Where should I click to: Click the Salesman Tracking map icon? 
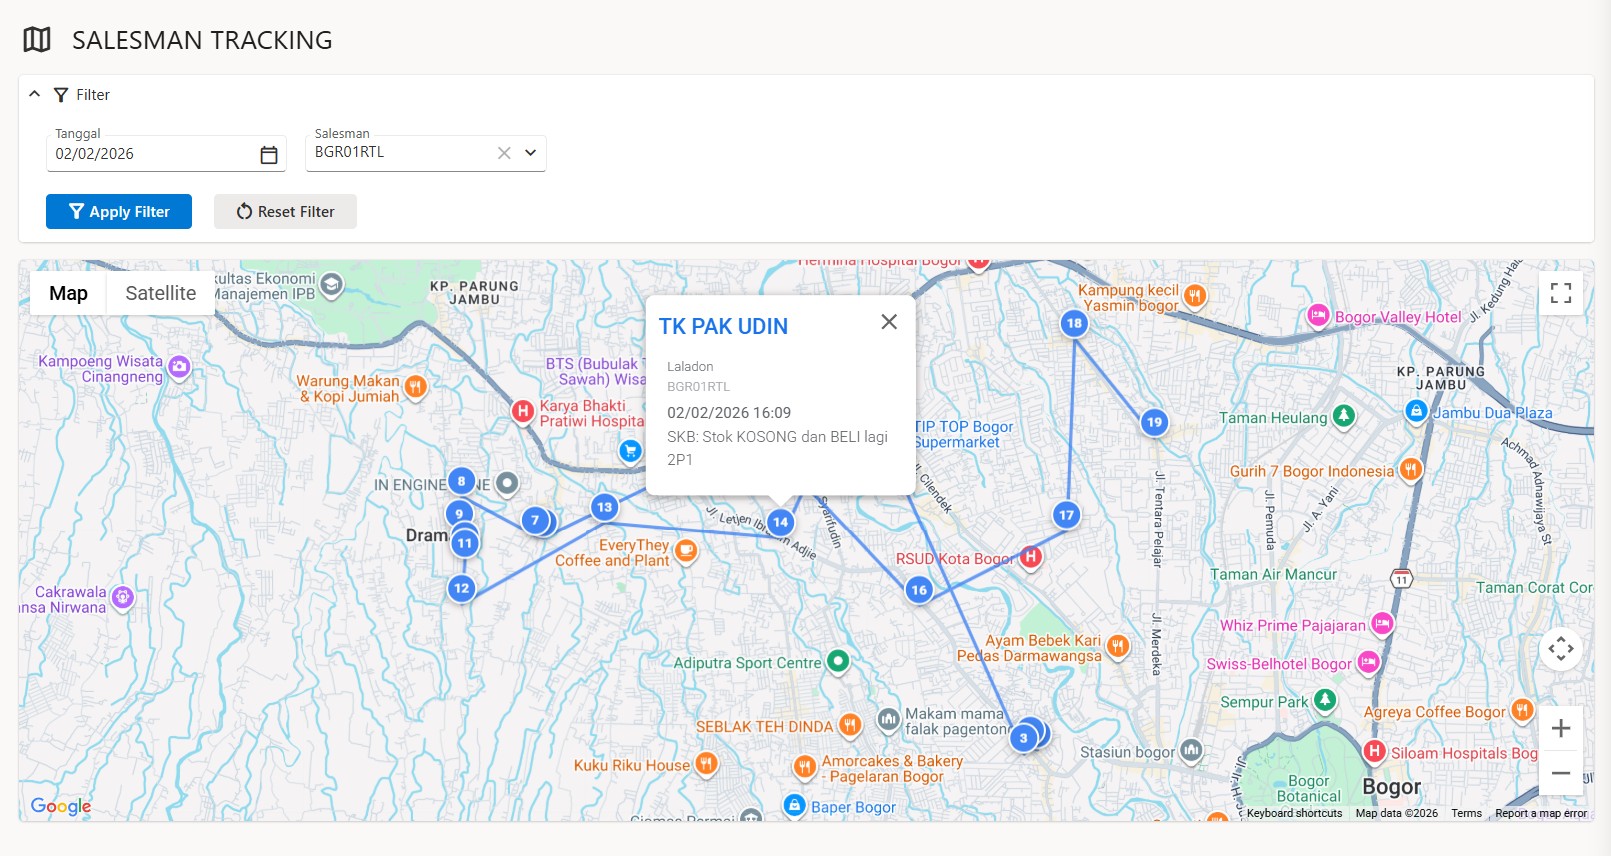click(x=37, y=40)
